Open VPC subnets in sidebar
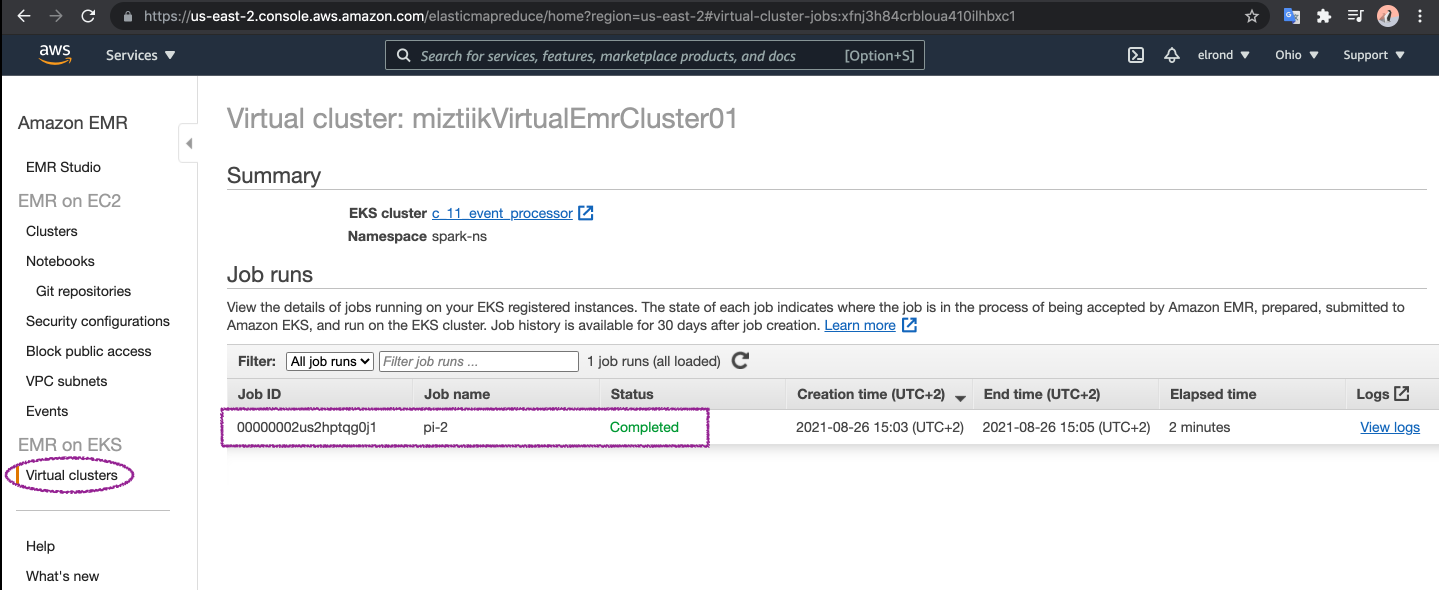Image resolution: width=1439 pixels, height=590 pixels. coord(66,381)
